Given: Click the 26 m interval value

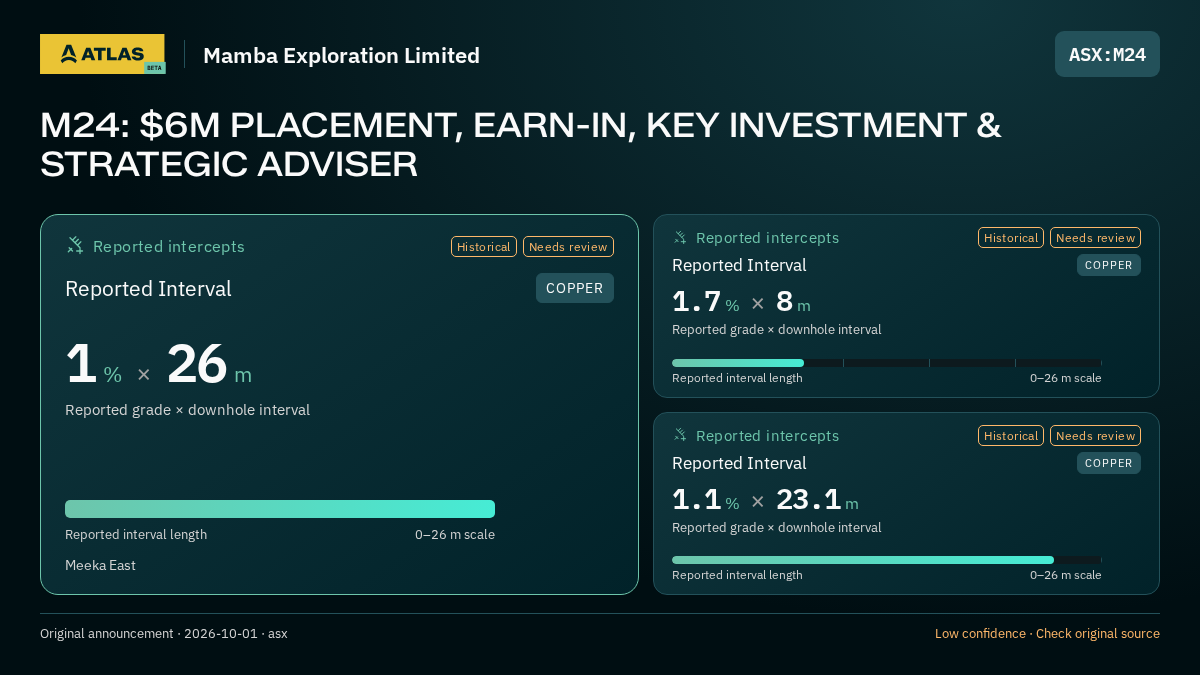Looking at the screenshot, I should click(x=209, y=364).
